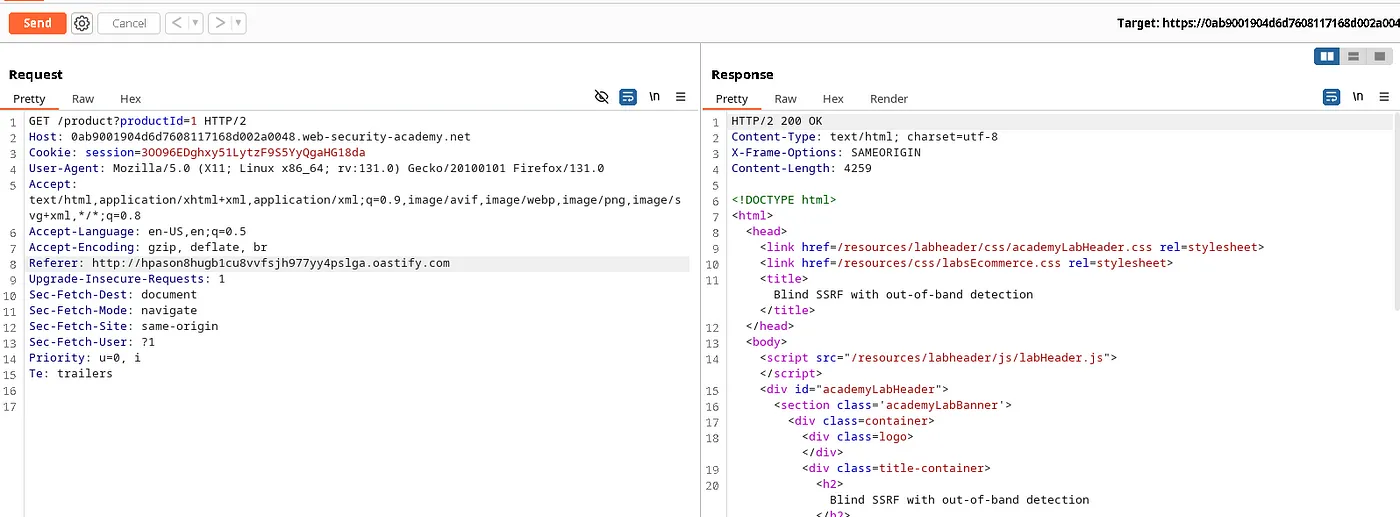This screenshot has width=1400, height=517.
Task: Click the Te: trailers line
Action: click(x=71, y=374)
